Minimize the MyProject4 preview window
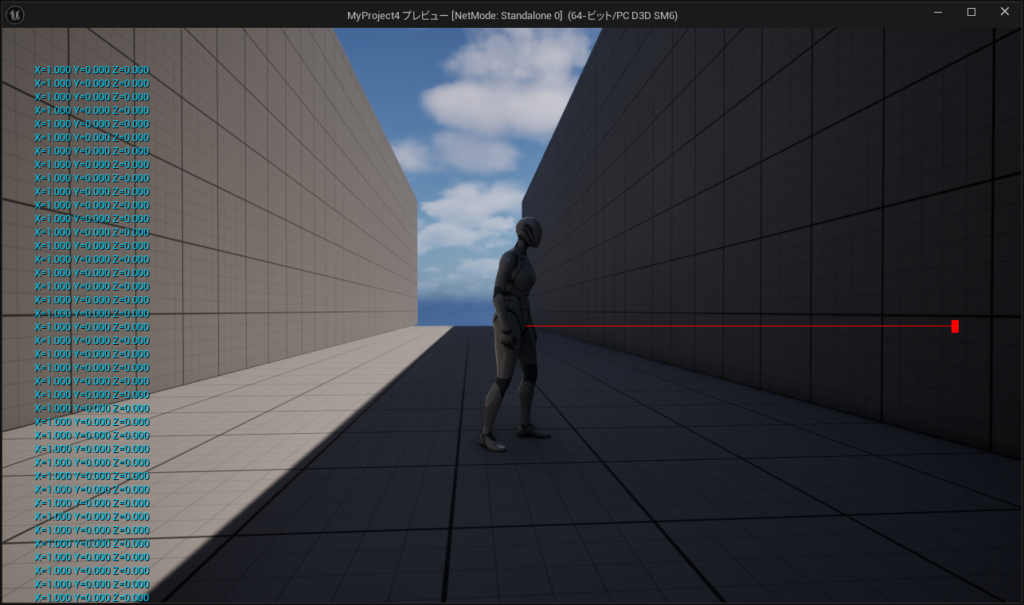 pyautogui.click(x=938, y=13)
